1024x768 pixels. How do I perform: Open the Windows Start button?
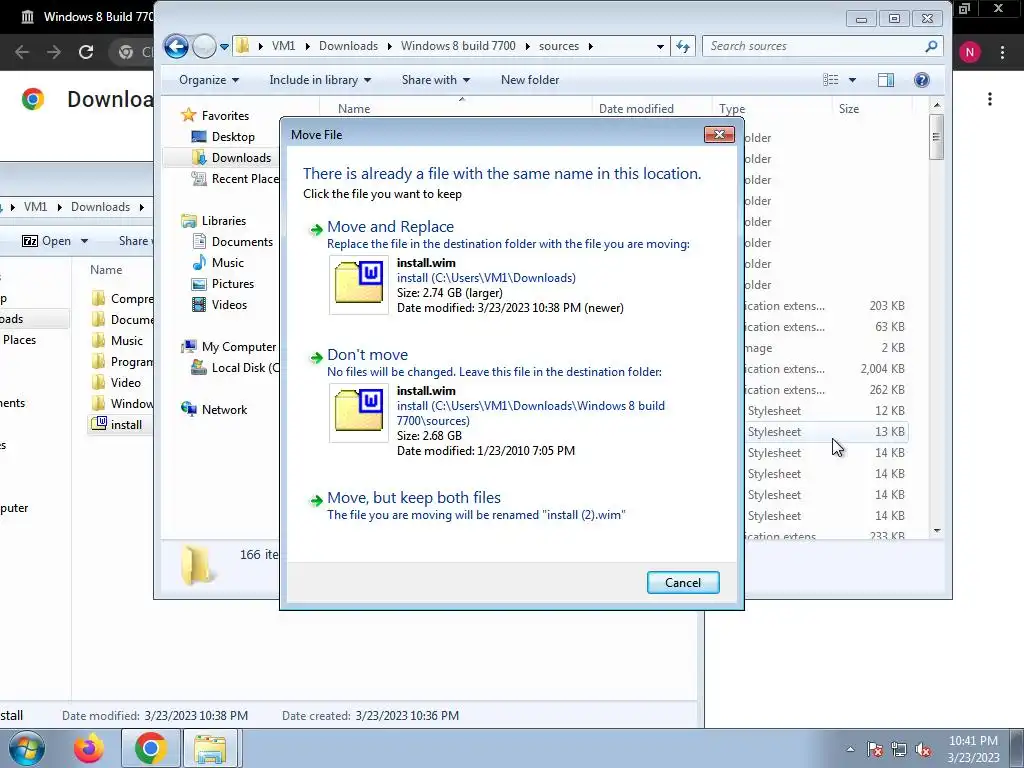pos(27,748)
